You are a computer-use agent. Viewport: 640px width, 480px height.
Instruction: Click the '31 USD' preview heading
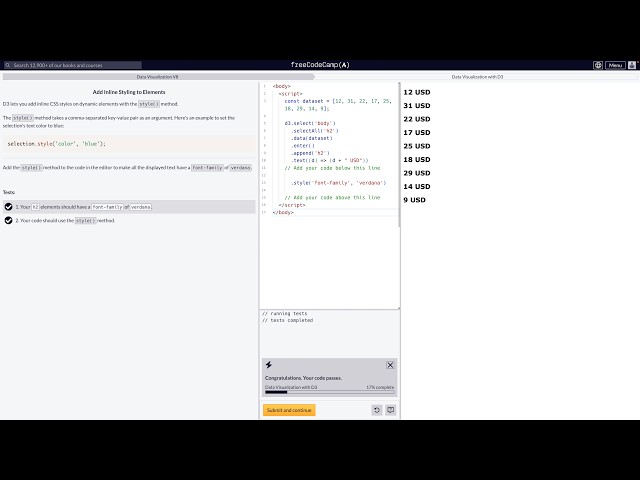(x=417, y=106)
